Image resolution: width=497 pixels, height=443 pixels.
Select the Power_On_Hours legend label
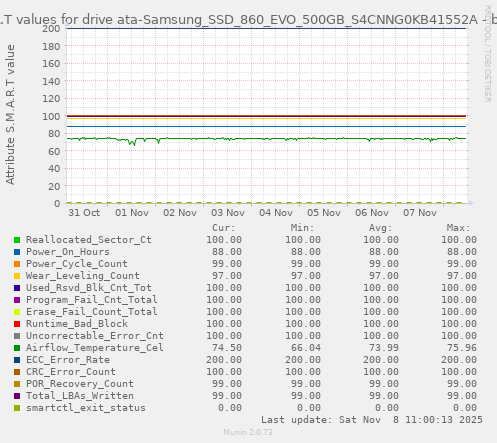click(68, 252)
